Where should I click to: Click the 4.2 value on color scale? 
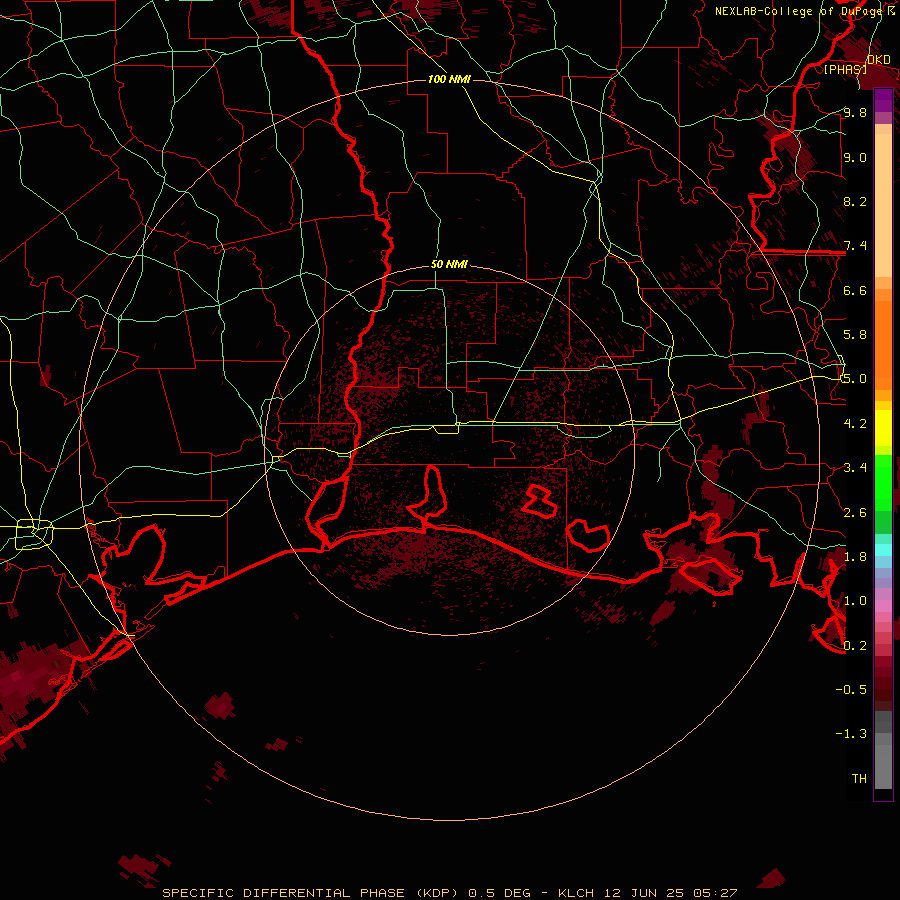pos(855,424)
